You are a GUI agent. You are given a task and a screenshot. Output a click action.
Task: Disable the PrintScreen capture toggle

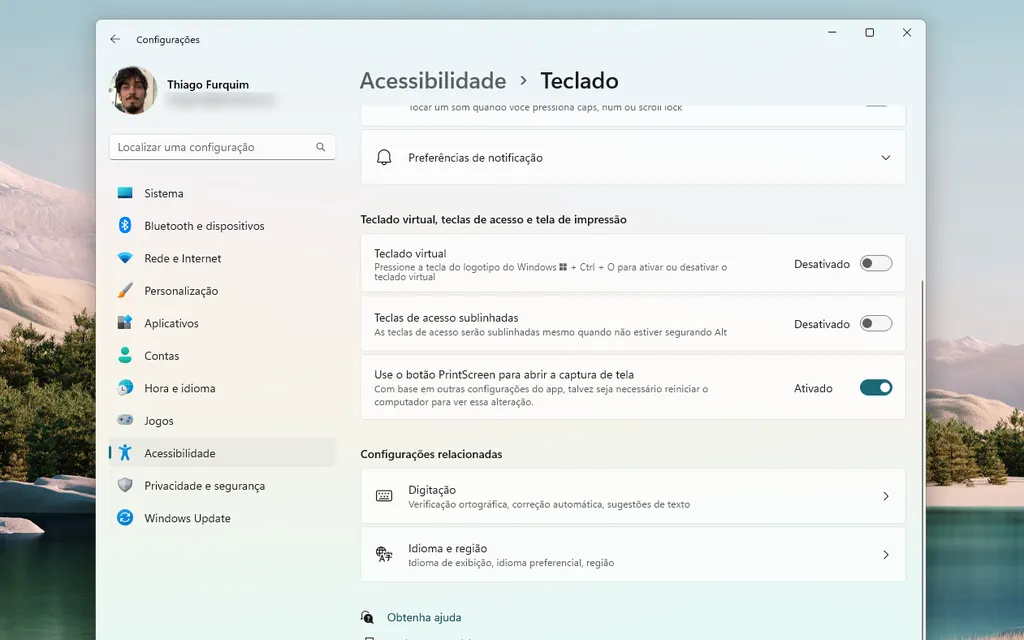pos(875,387)
